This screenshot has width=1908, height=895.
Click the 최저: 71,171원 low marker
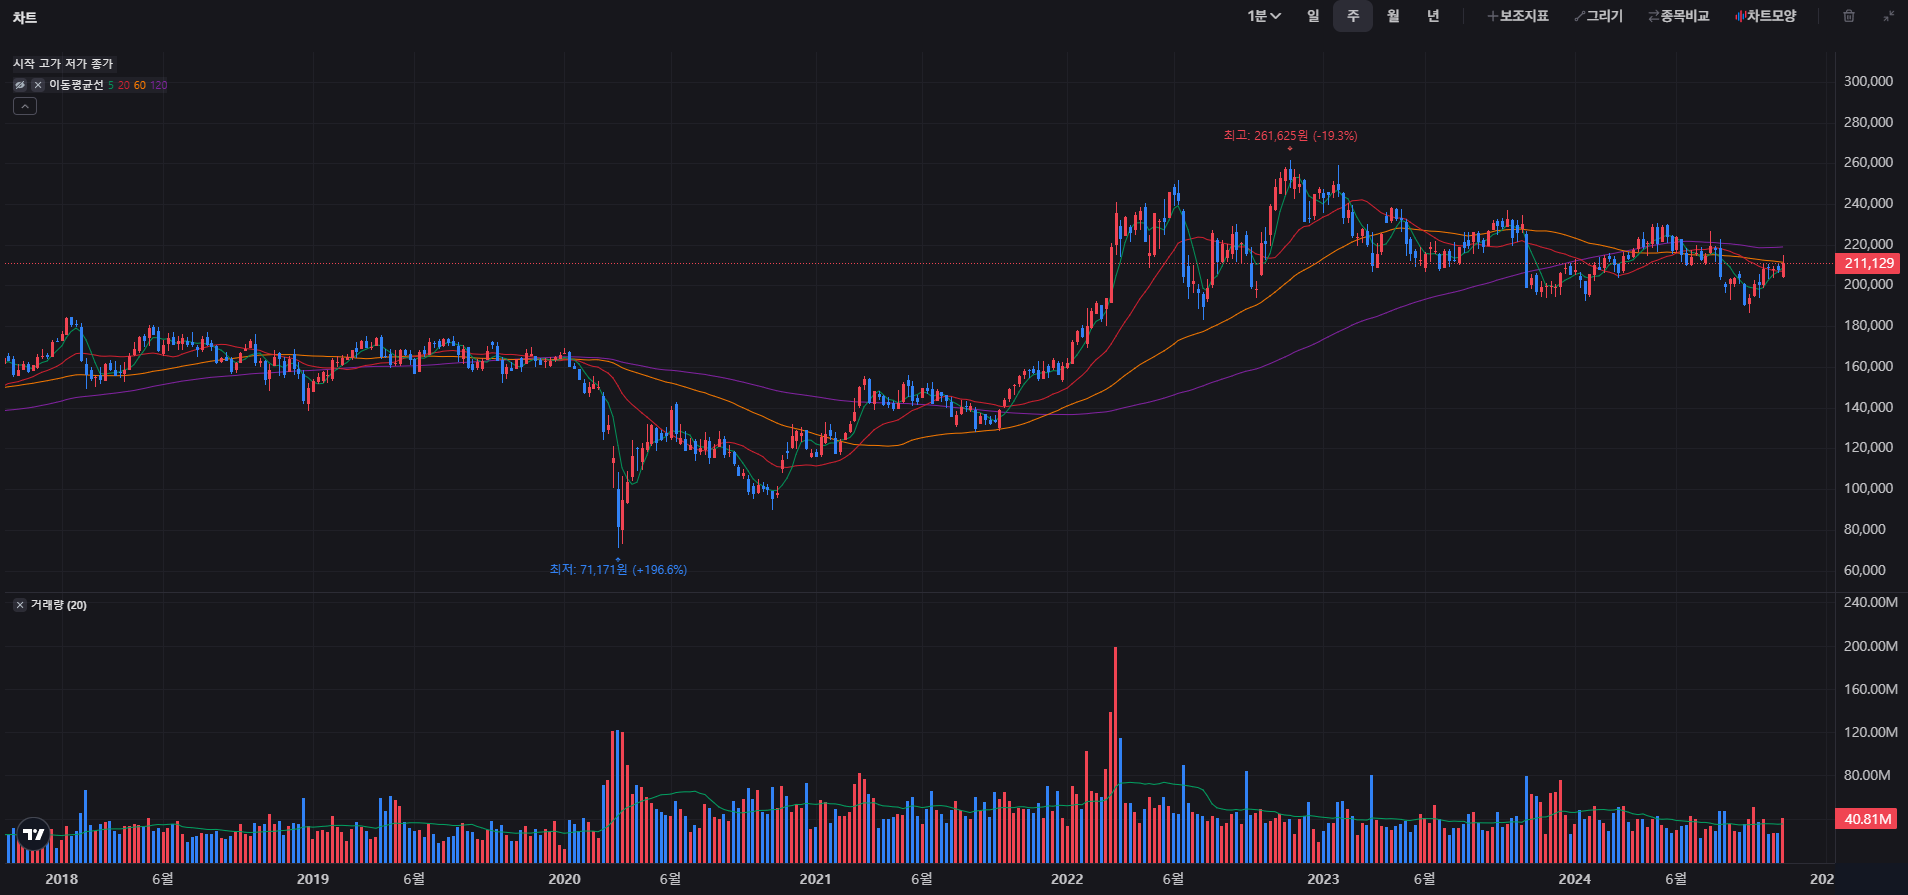[x=618, y=570]
